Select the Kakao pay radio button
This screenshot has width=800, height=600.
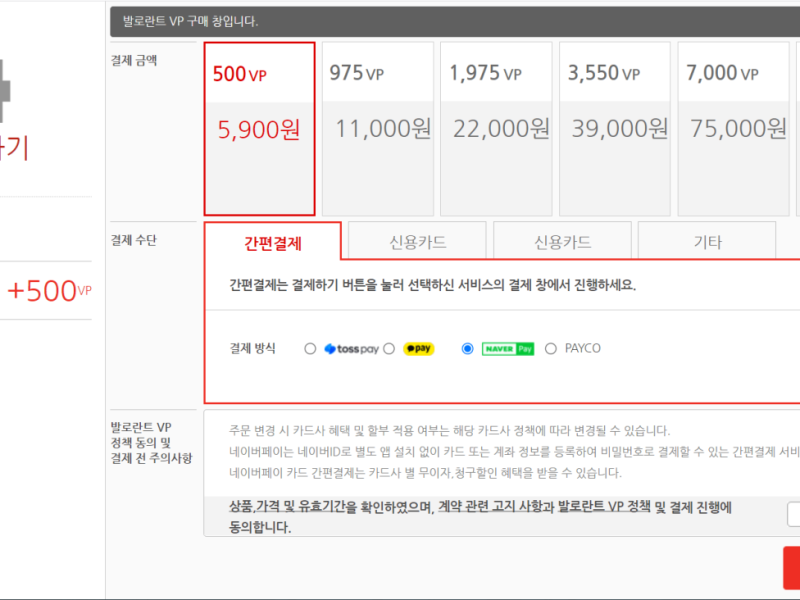[389, 349]
